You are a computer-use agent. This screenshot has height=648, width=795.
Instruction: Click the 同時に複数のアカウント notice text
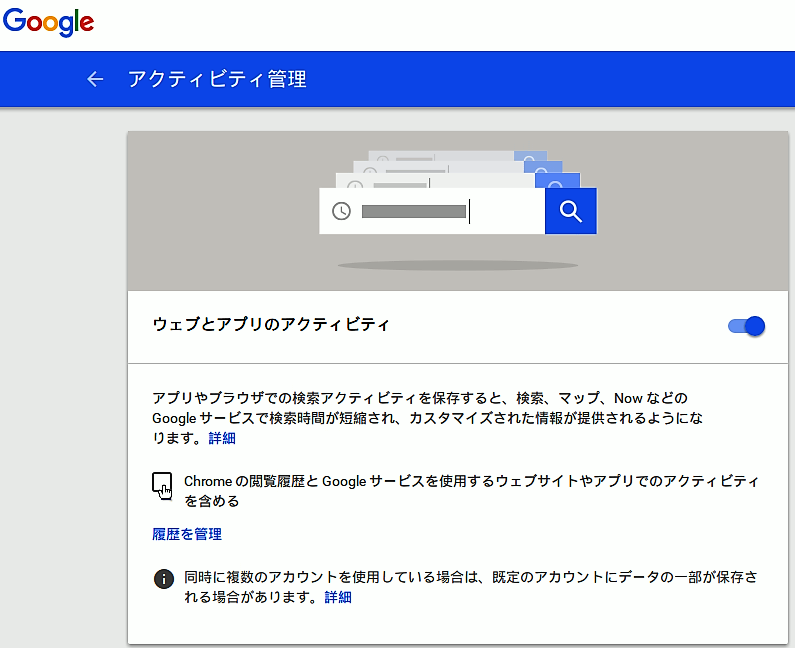(x=471, y=587)
